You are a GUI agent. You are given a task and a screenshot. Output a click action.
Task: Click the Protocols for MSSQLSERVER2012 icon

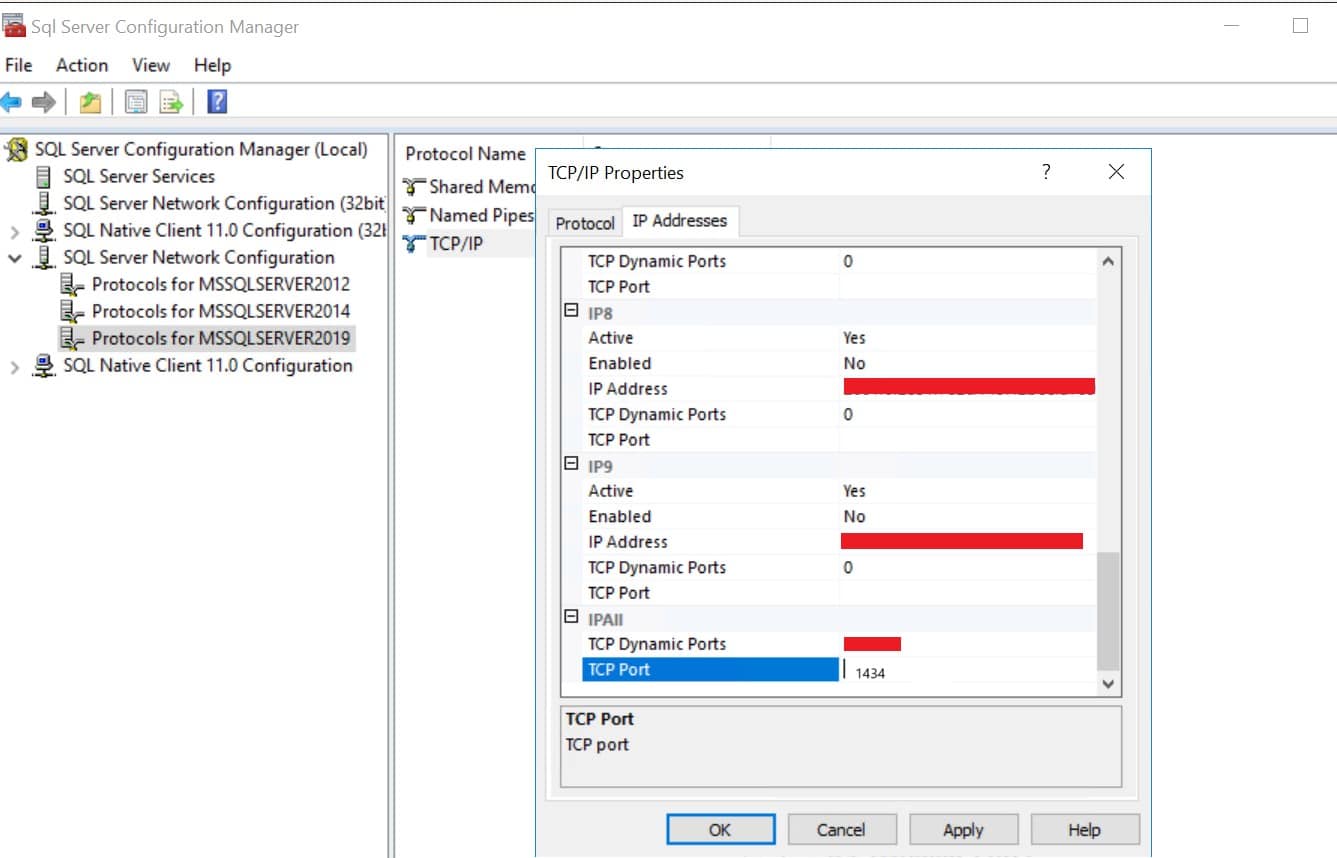(72, 285)
